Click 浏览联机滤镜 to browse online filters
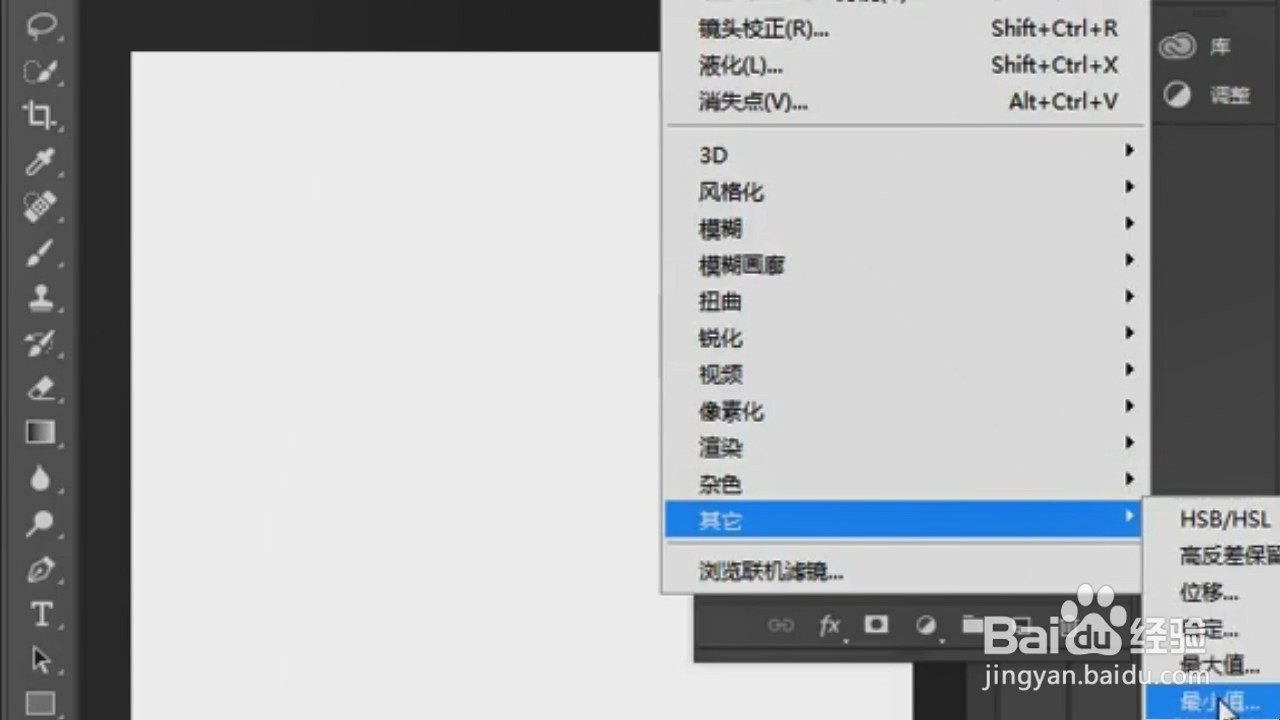 (770, 571)
